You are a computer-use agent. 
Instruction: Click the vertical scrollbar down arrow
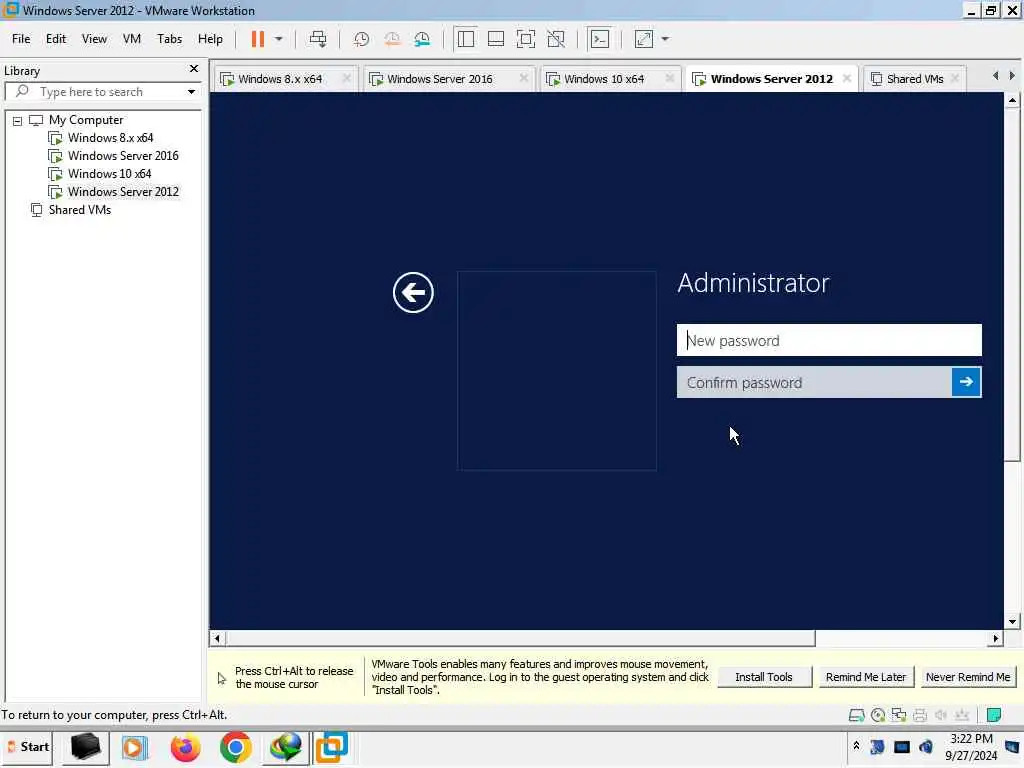click(x=1012, y=622)
